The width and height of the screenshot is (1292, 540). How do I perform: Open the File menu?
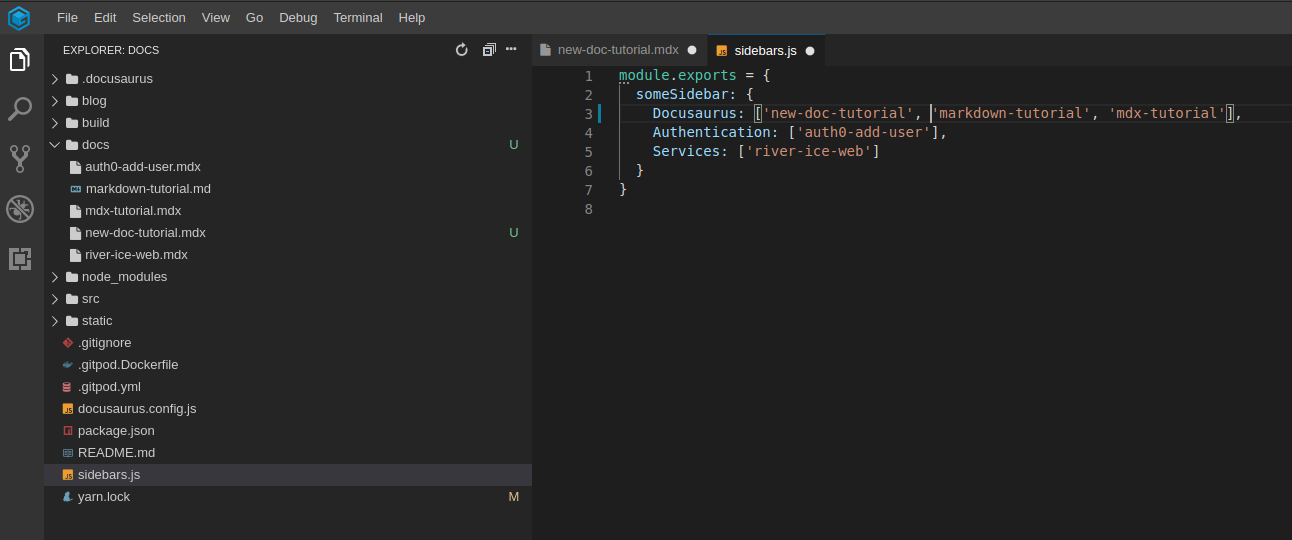tap(67, 18)
